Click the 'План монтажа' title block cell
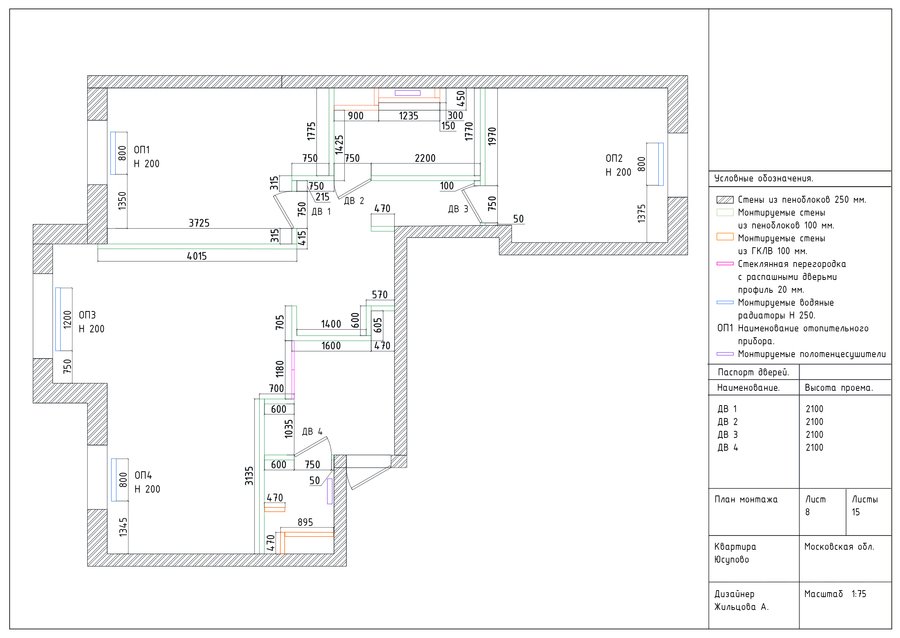This screenshot has height=638, width=900. [x=746, y=498]
